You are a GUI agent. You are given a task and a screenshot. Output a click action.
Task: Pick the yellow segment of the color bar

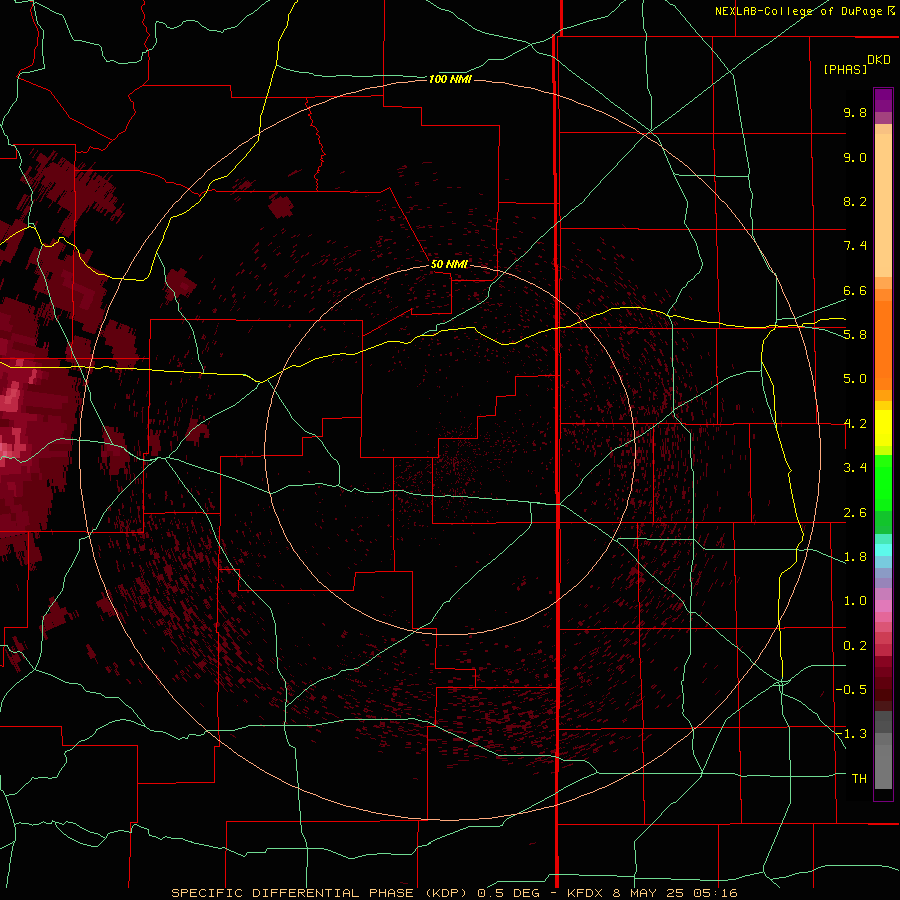[883, 428]
